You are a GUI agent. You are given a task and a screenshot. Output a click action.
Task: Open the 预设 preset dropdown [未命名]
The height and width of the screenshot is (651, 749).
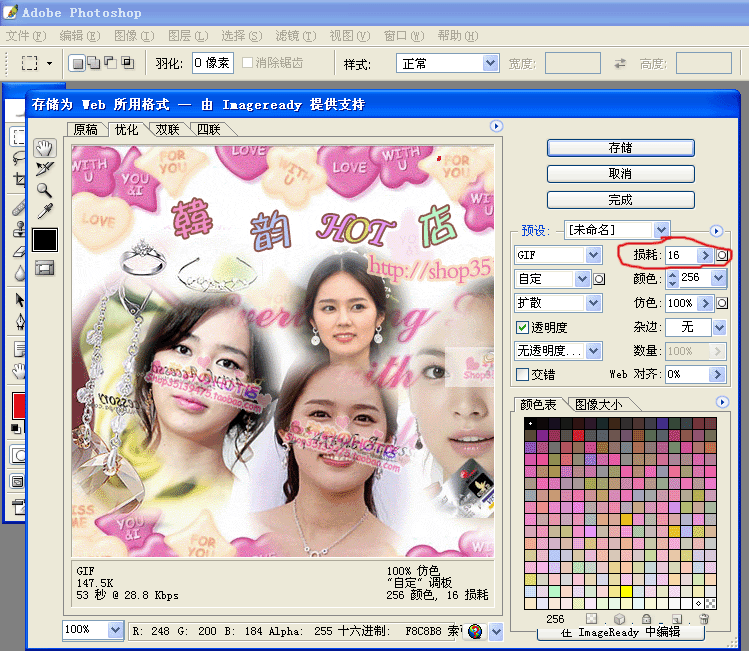pyautogui.click(x=617, y=230)
